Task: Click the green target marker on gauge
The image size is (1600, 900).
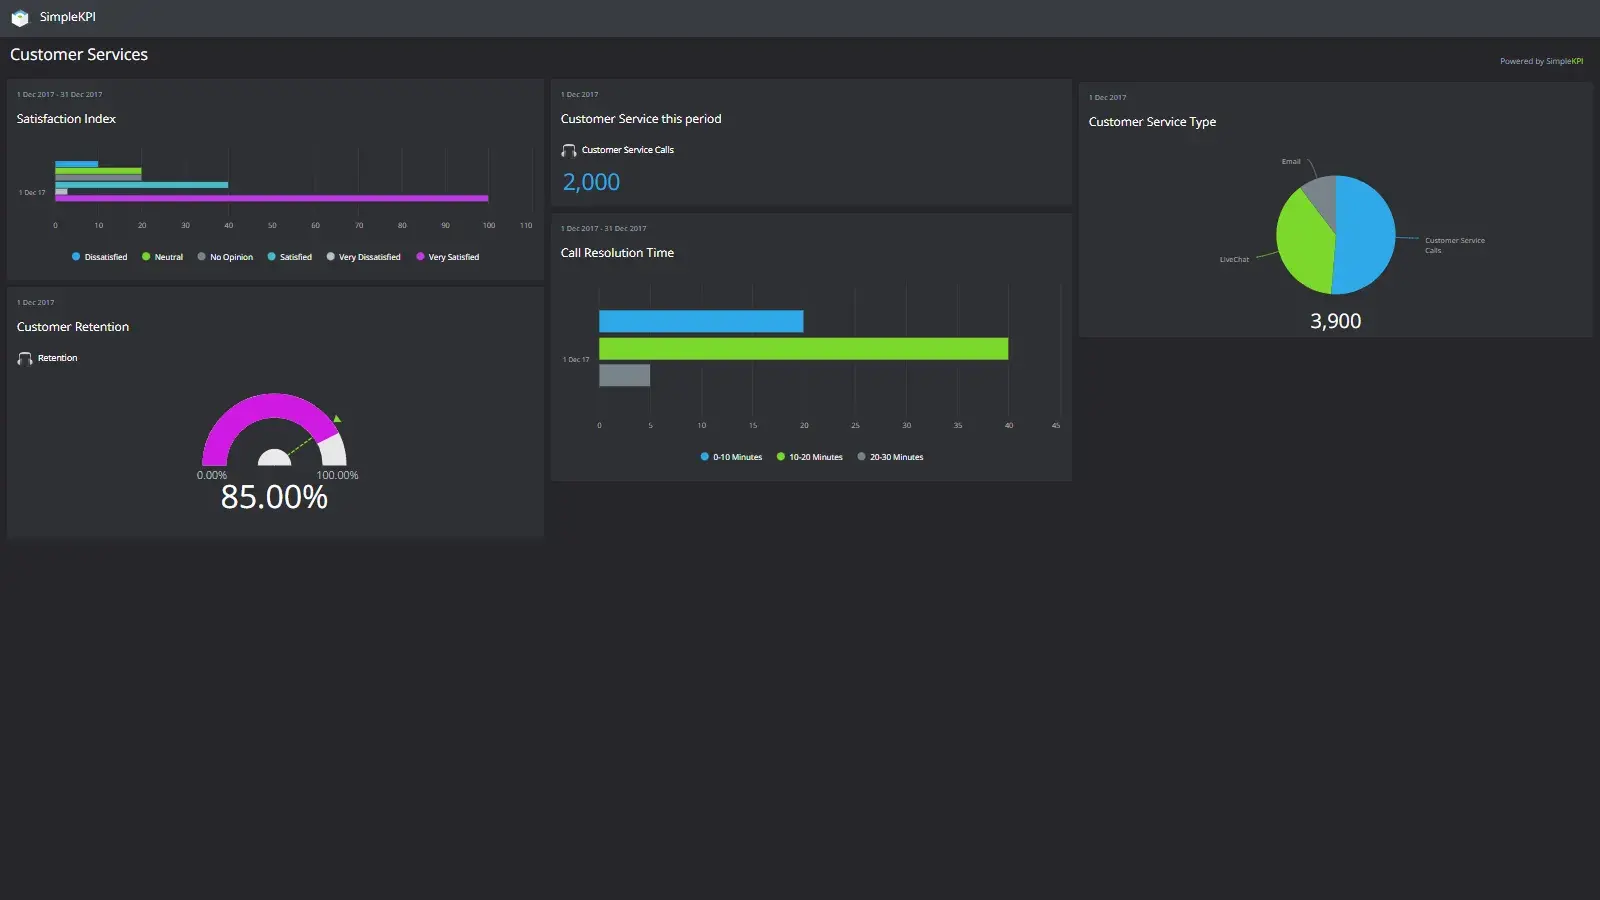Action: click(x=337, y=418)
